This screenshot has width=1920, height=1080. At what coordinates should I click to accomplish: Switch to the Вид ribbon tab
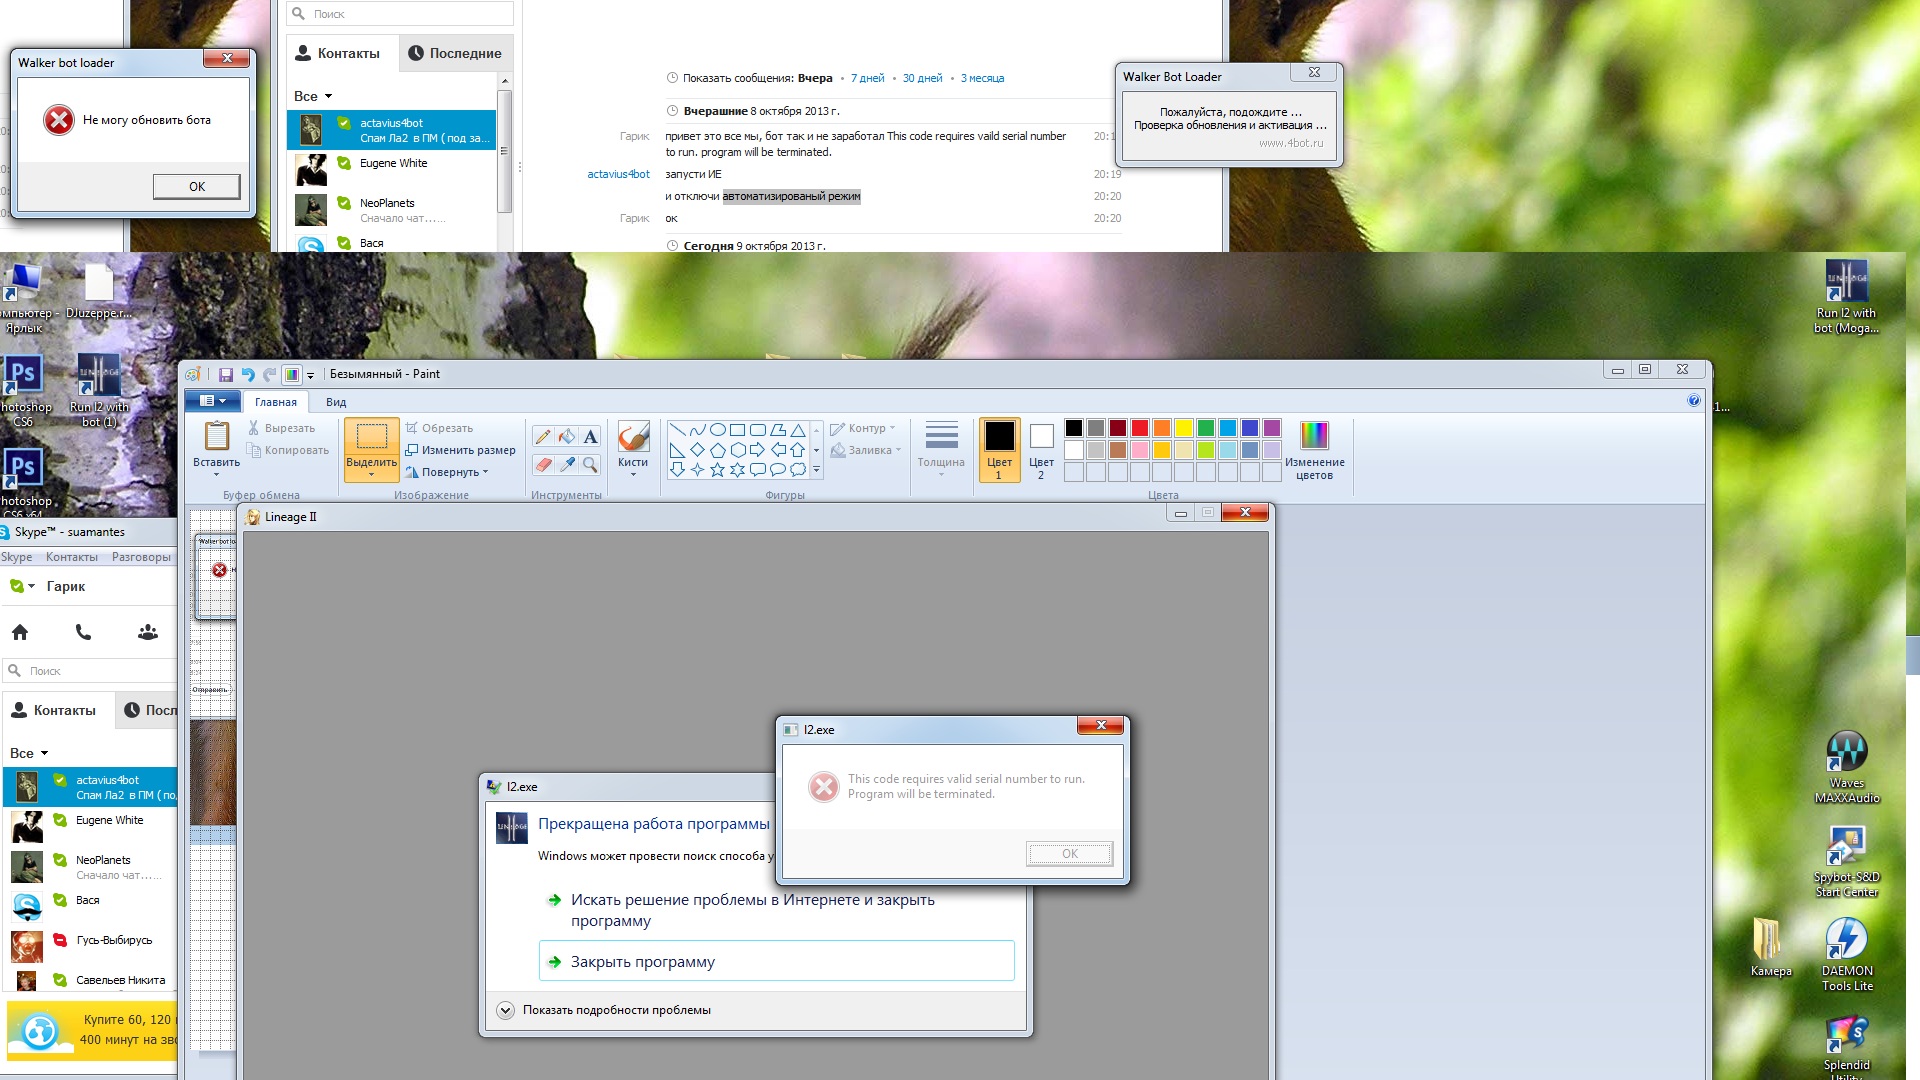click(x=336, y=402)
